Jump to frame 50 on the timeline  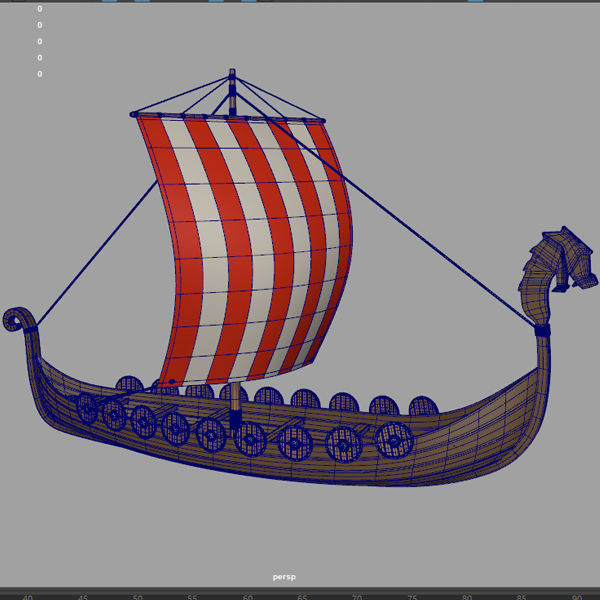pyautogui.click(x=137, y=597)
